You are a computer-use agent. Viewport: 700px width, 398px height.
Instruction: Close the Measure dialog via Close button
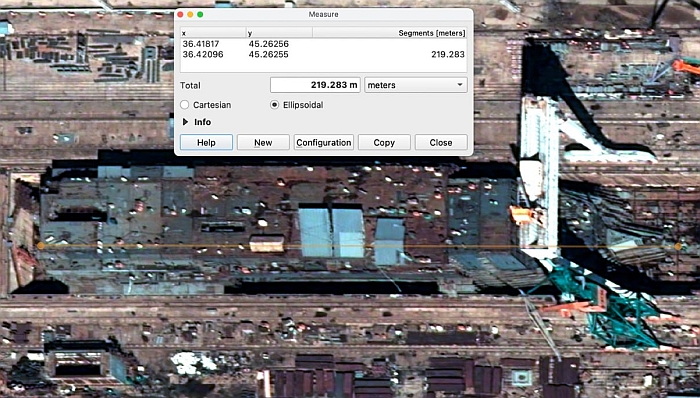coord(441,142)
